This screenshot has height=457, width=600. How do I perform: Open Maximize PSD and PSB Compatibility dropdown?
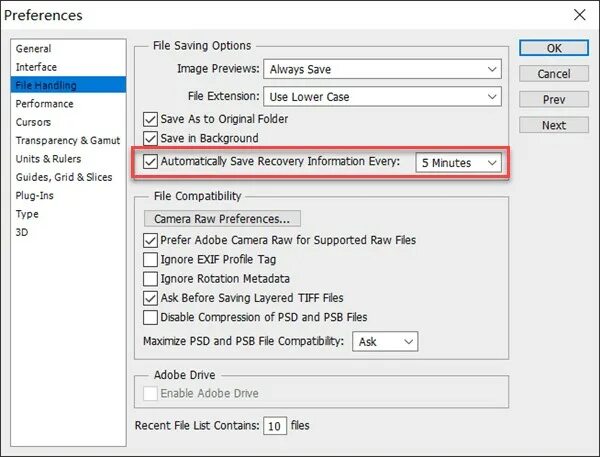(385, 341)
